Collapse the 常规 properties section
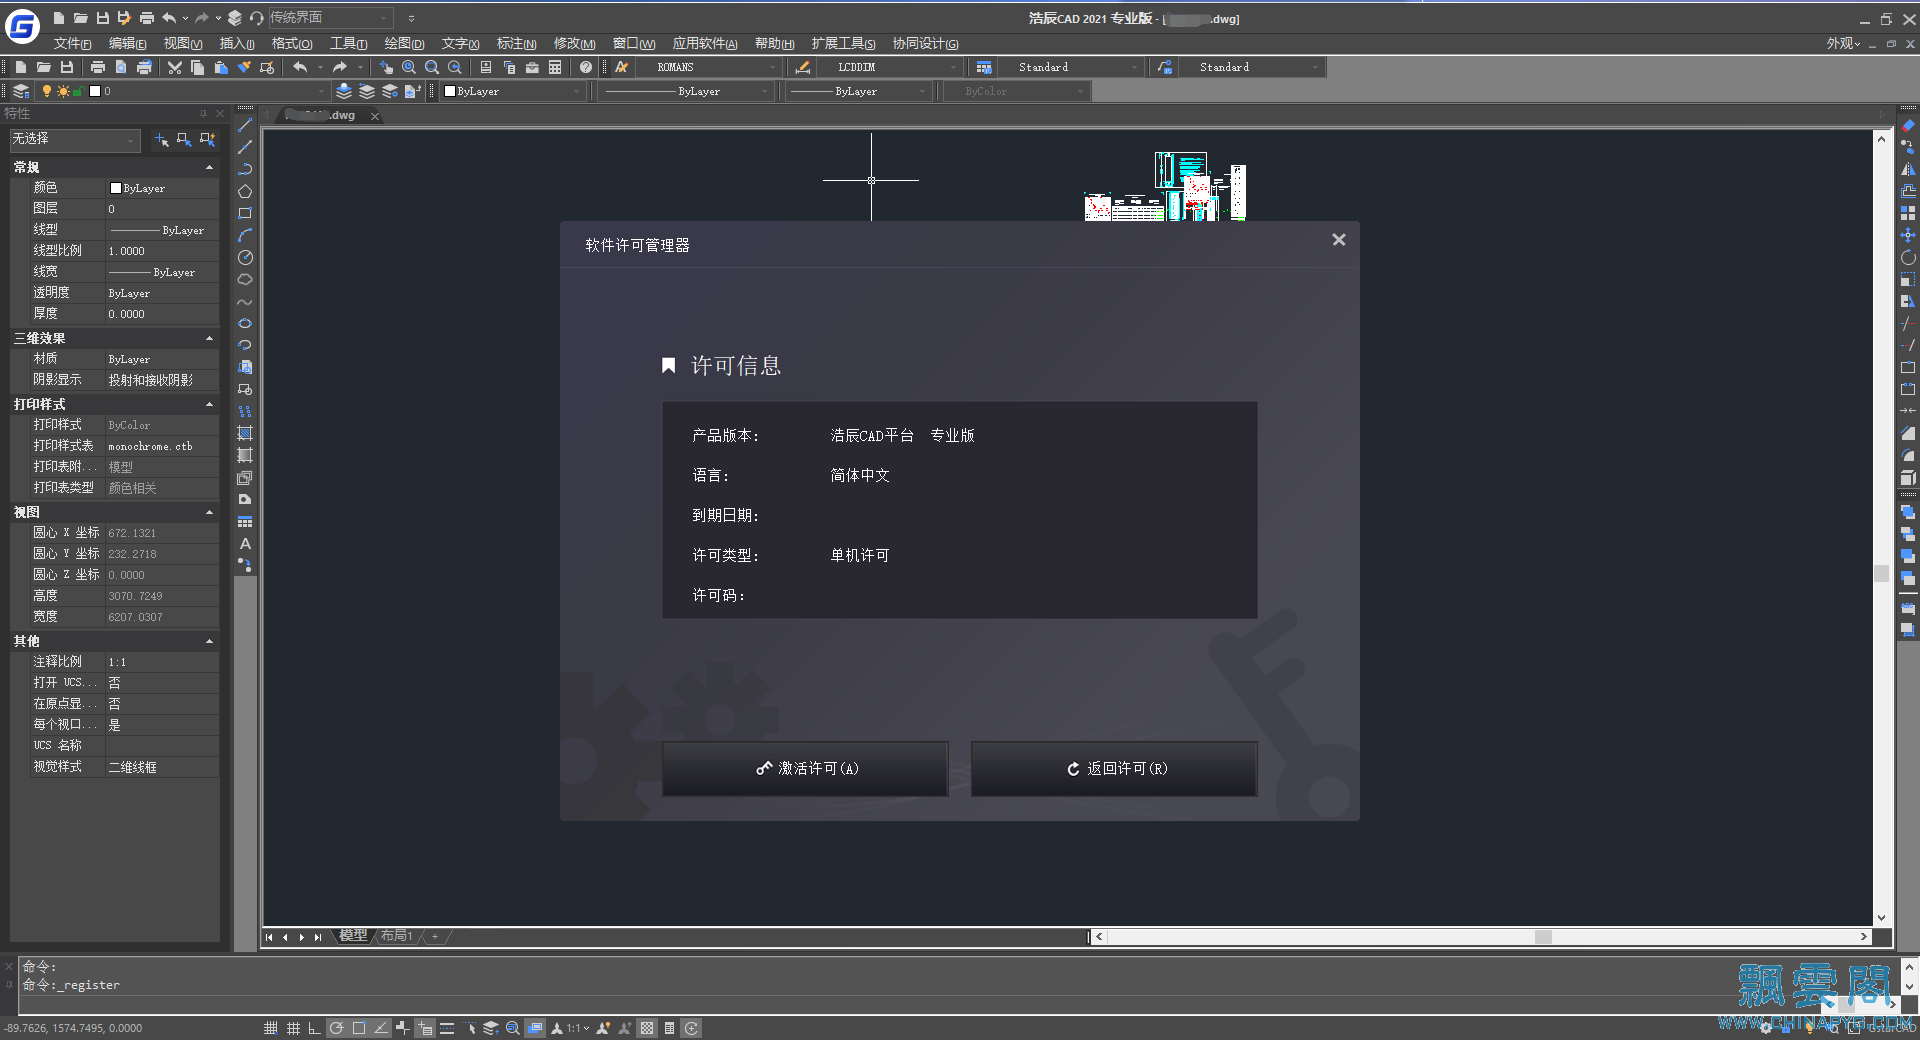 pos(209,167)
